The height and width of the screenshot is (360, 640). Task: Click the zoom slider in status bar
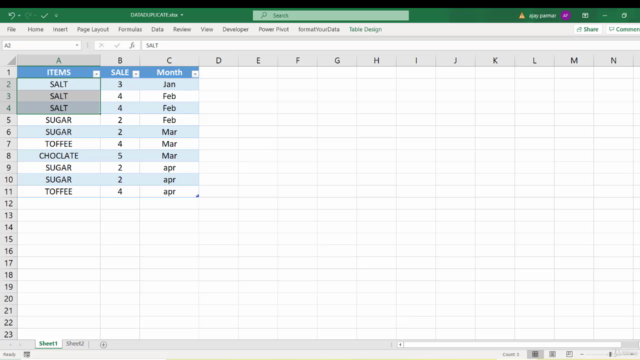click(610, 354)
